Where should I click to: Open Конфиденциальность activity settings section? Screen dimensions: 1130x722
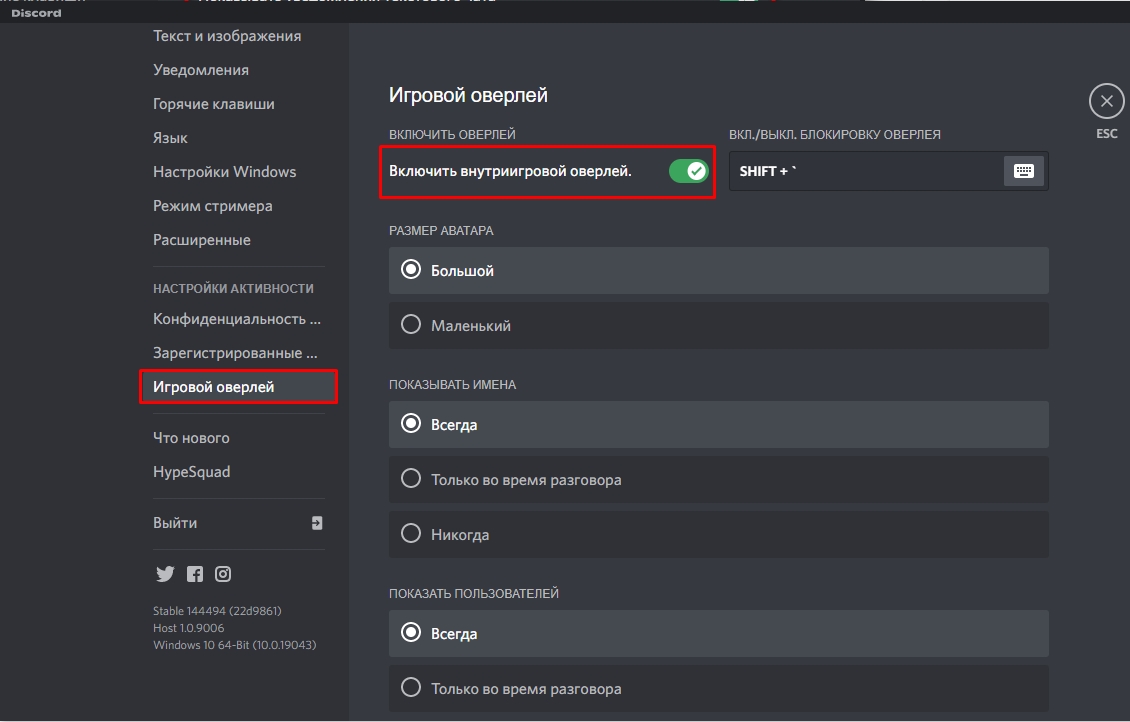click(x=236, y=318)
